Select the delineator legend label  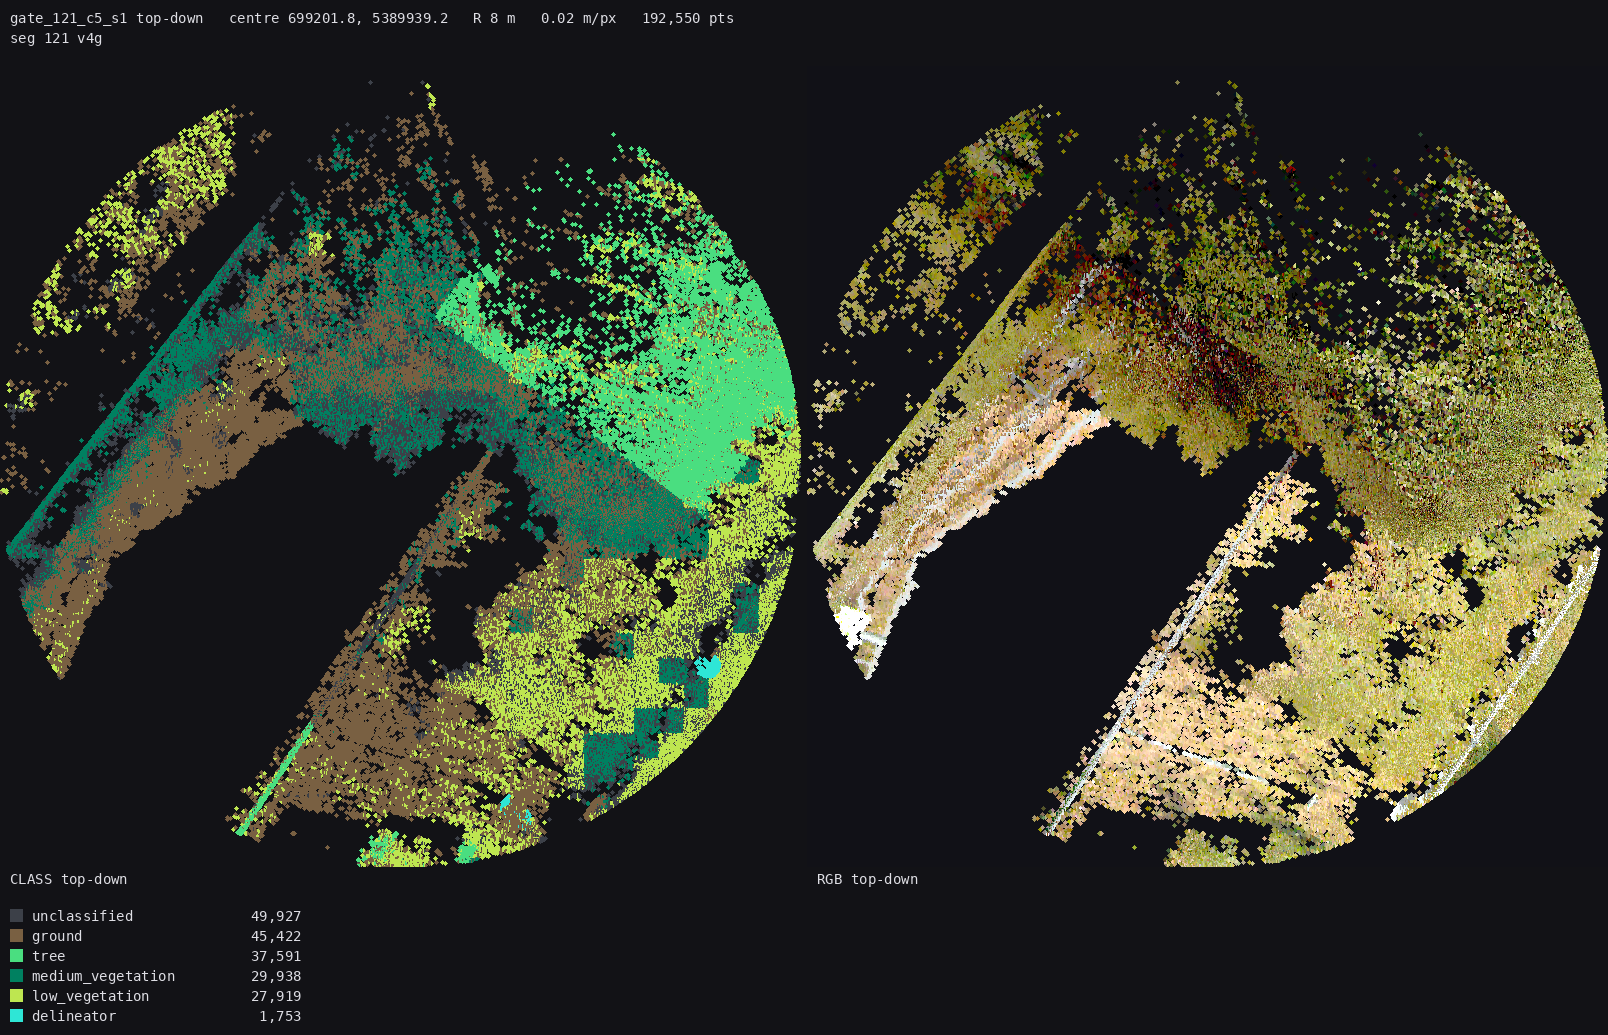click(x=74, y=1016)
